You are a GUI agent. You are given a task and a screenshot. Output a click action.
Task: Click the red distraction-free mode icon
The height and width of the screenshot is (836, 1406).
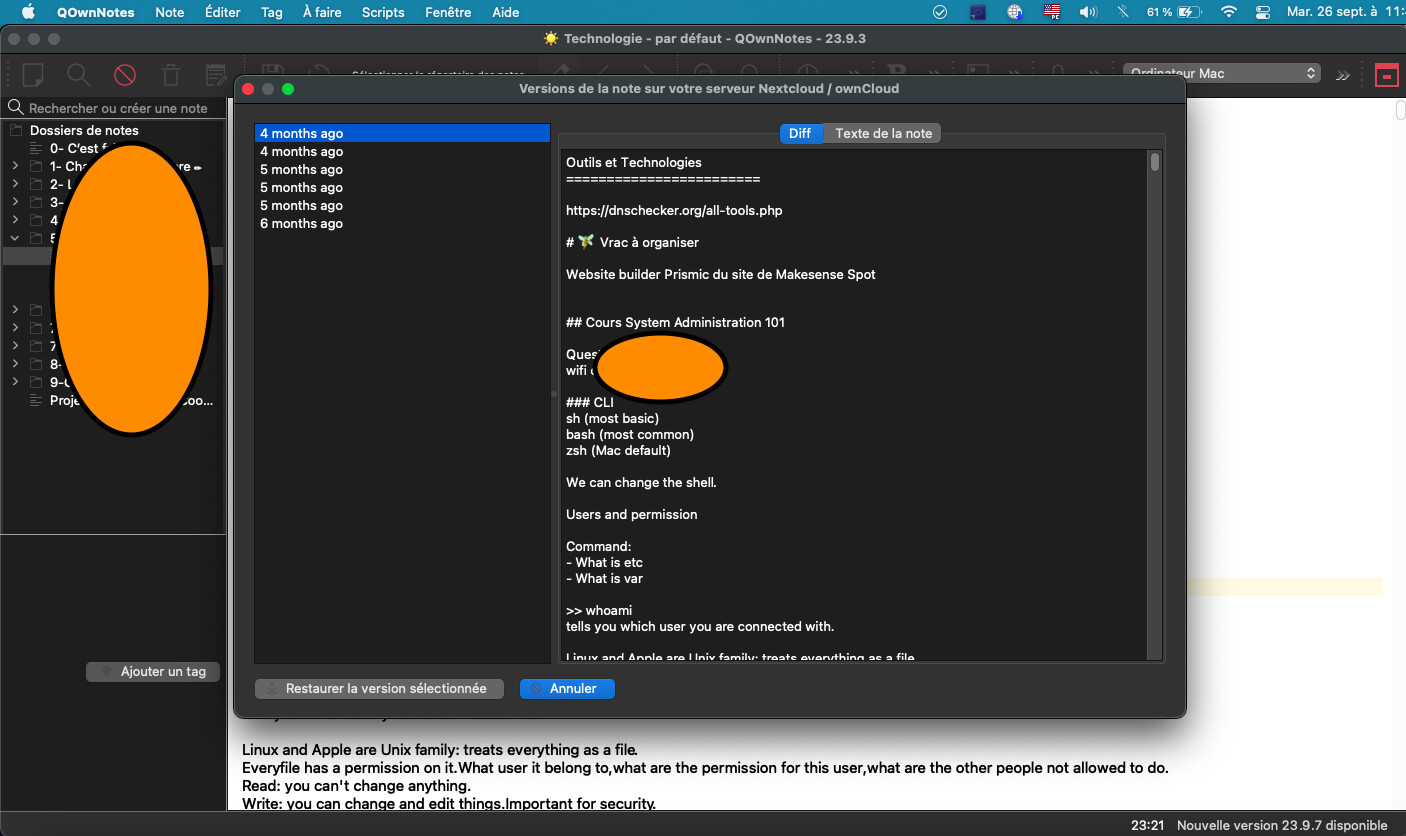(1386, 75)
